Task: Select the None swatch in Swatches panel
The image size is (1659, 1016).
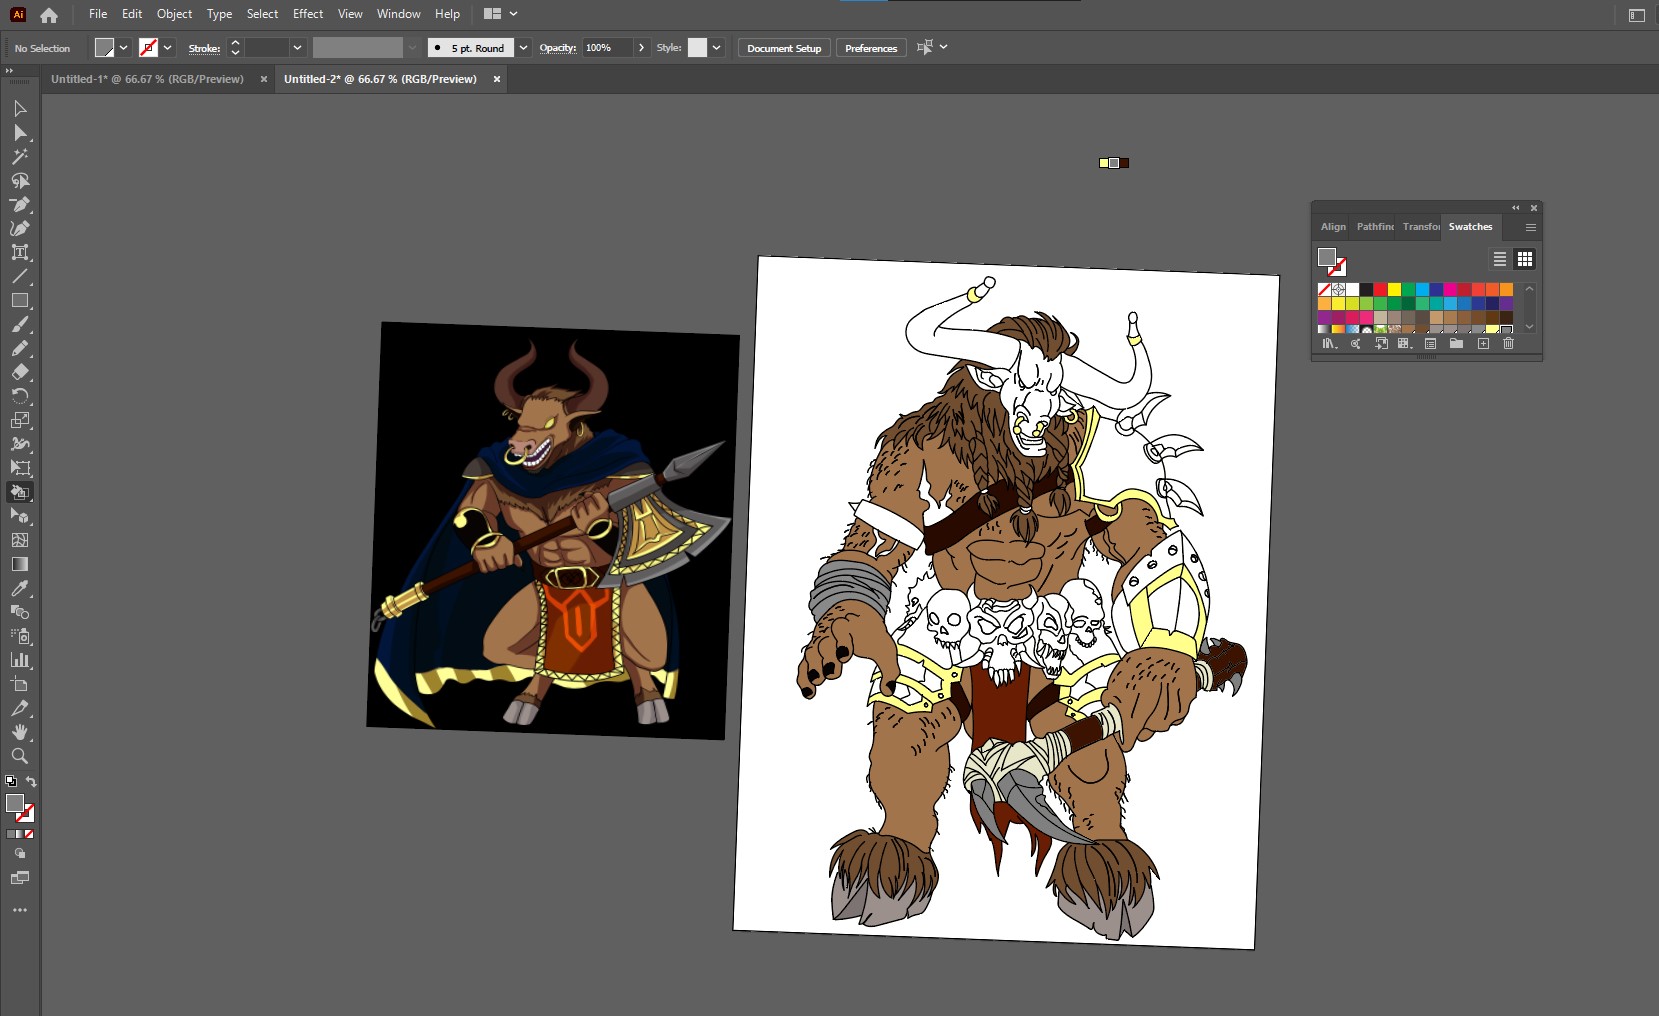Action: 1324,289
